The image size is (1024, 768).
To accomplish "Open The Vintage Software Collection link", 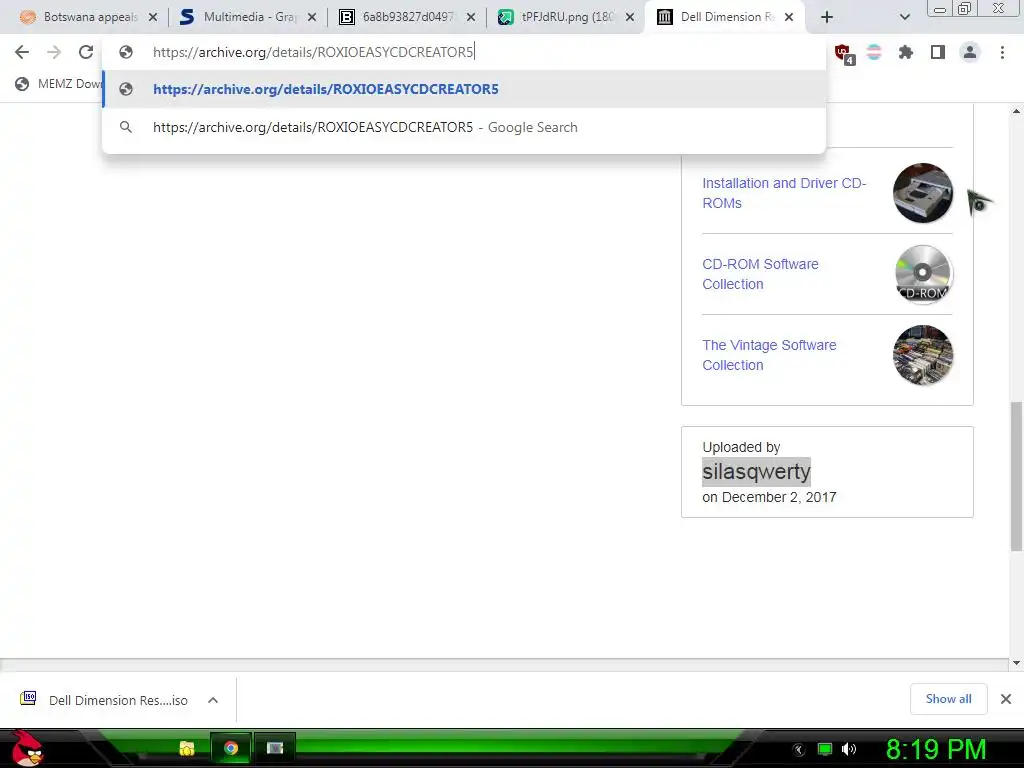I will [x=769, y=355].
